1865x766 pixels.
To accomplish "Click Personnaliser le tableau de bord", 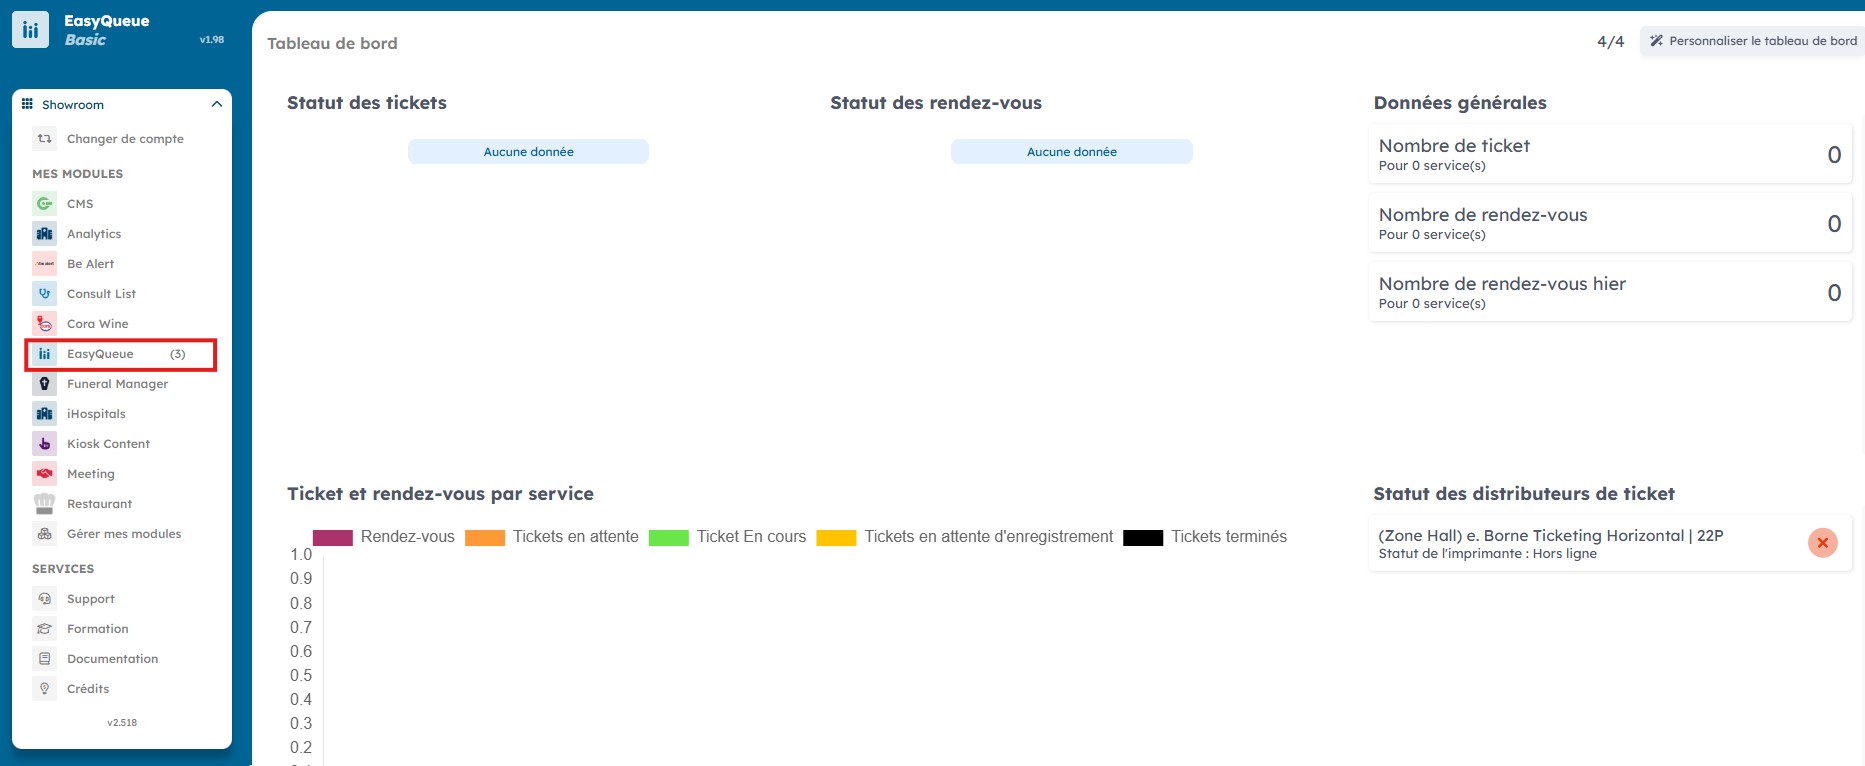I will [1752, 41].
